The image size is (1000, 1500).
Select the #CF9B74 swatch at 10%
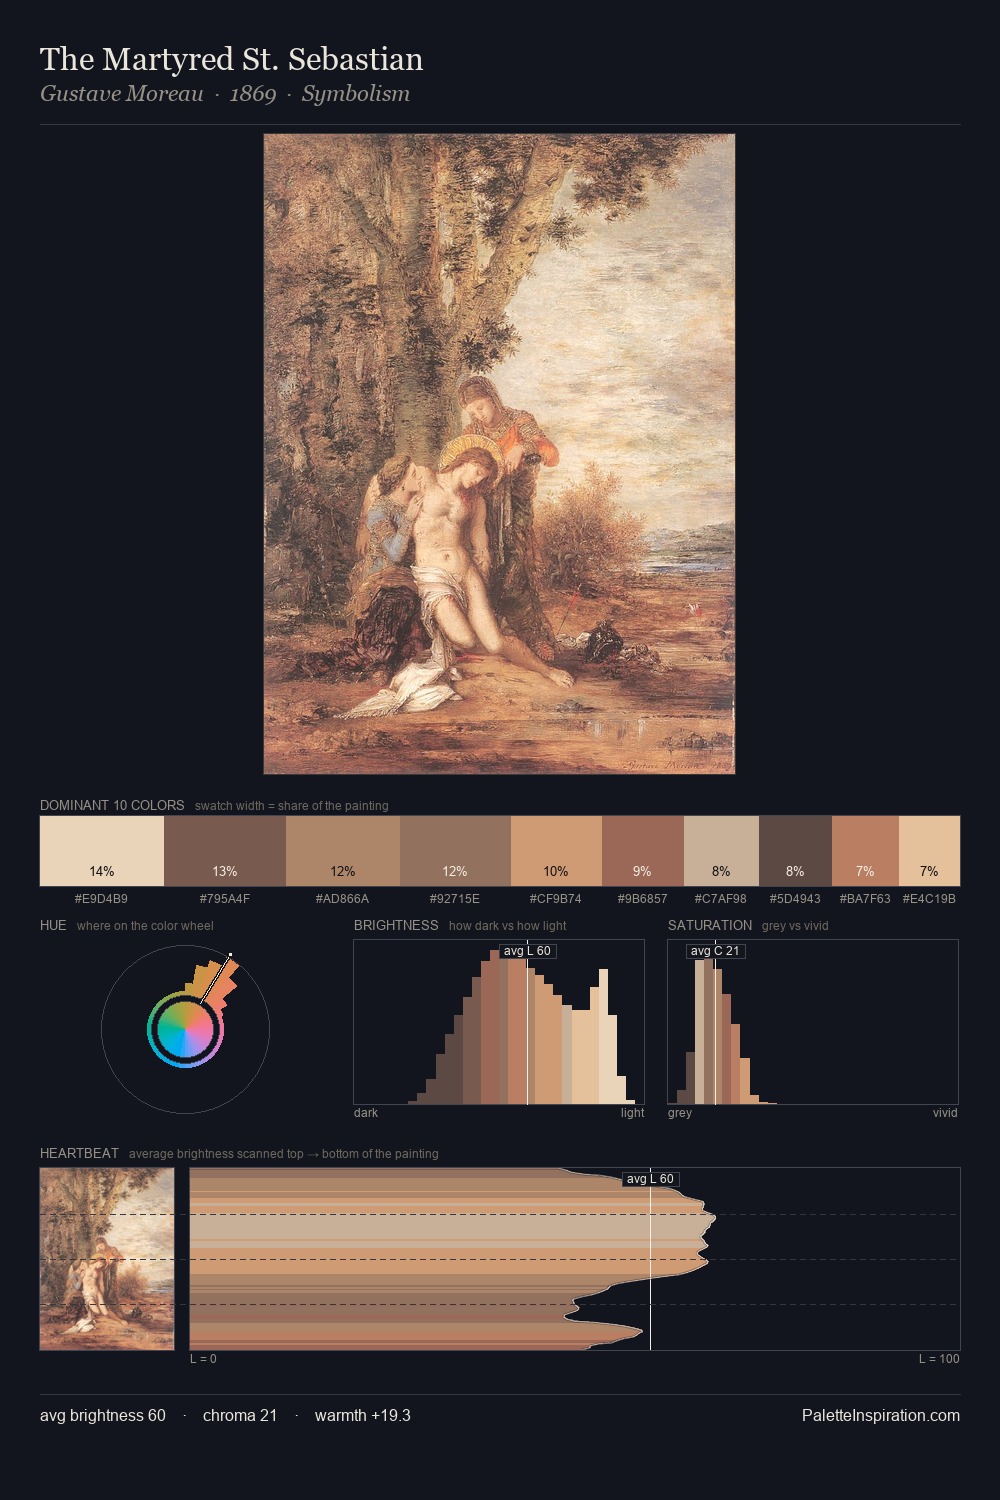pos(556,851)
